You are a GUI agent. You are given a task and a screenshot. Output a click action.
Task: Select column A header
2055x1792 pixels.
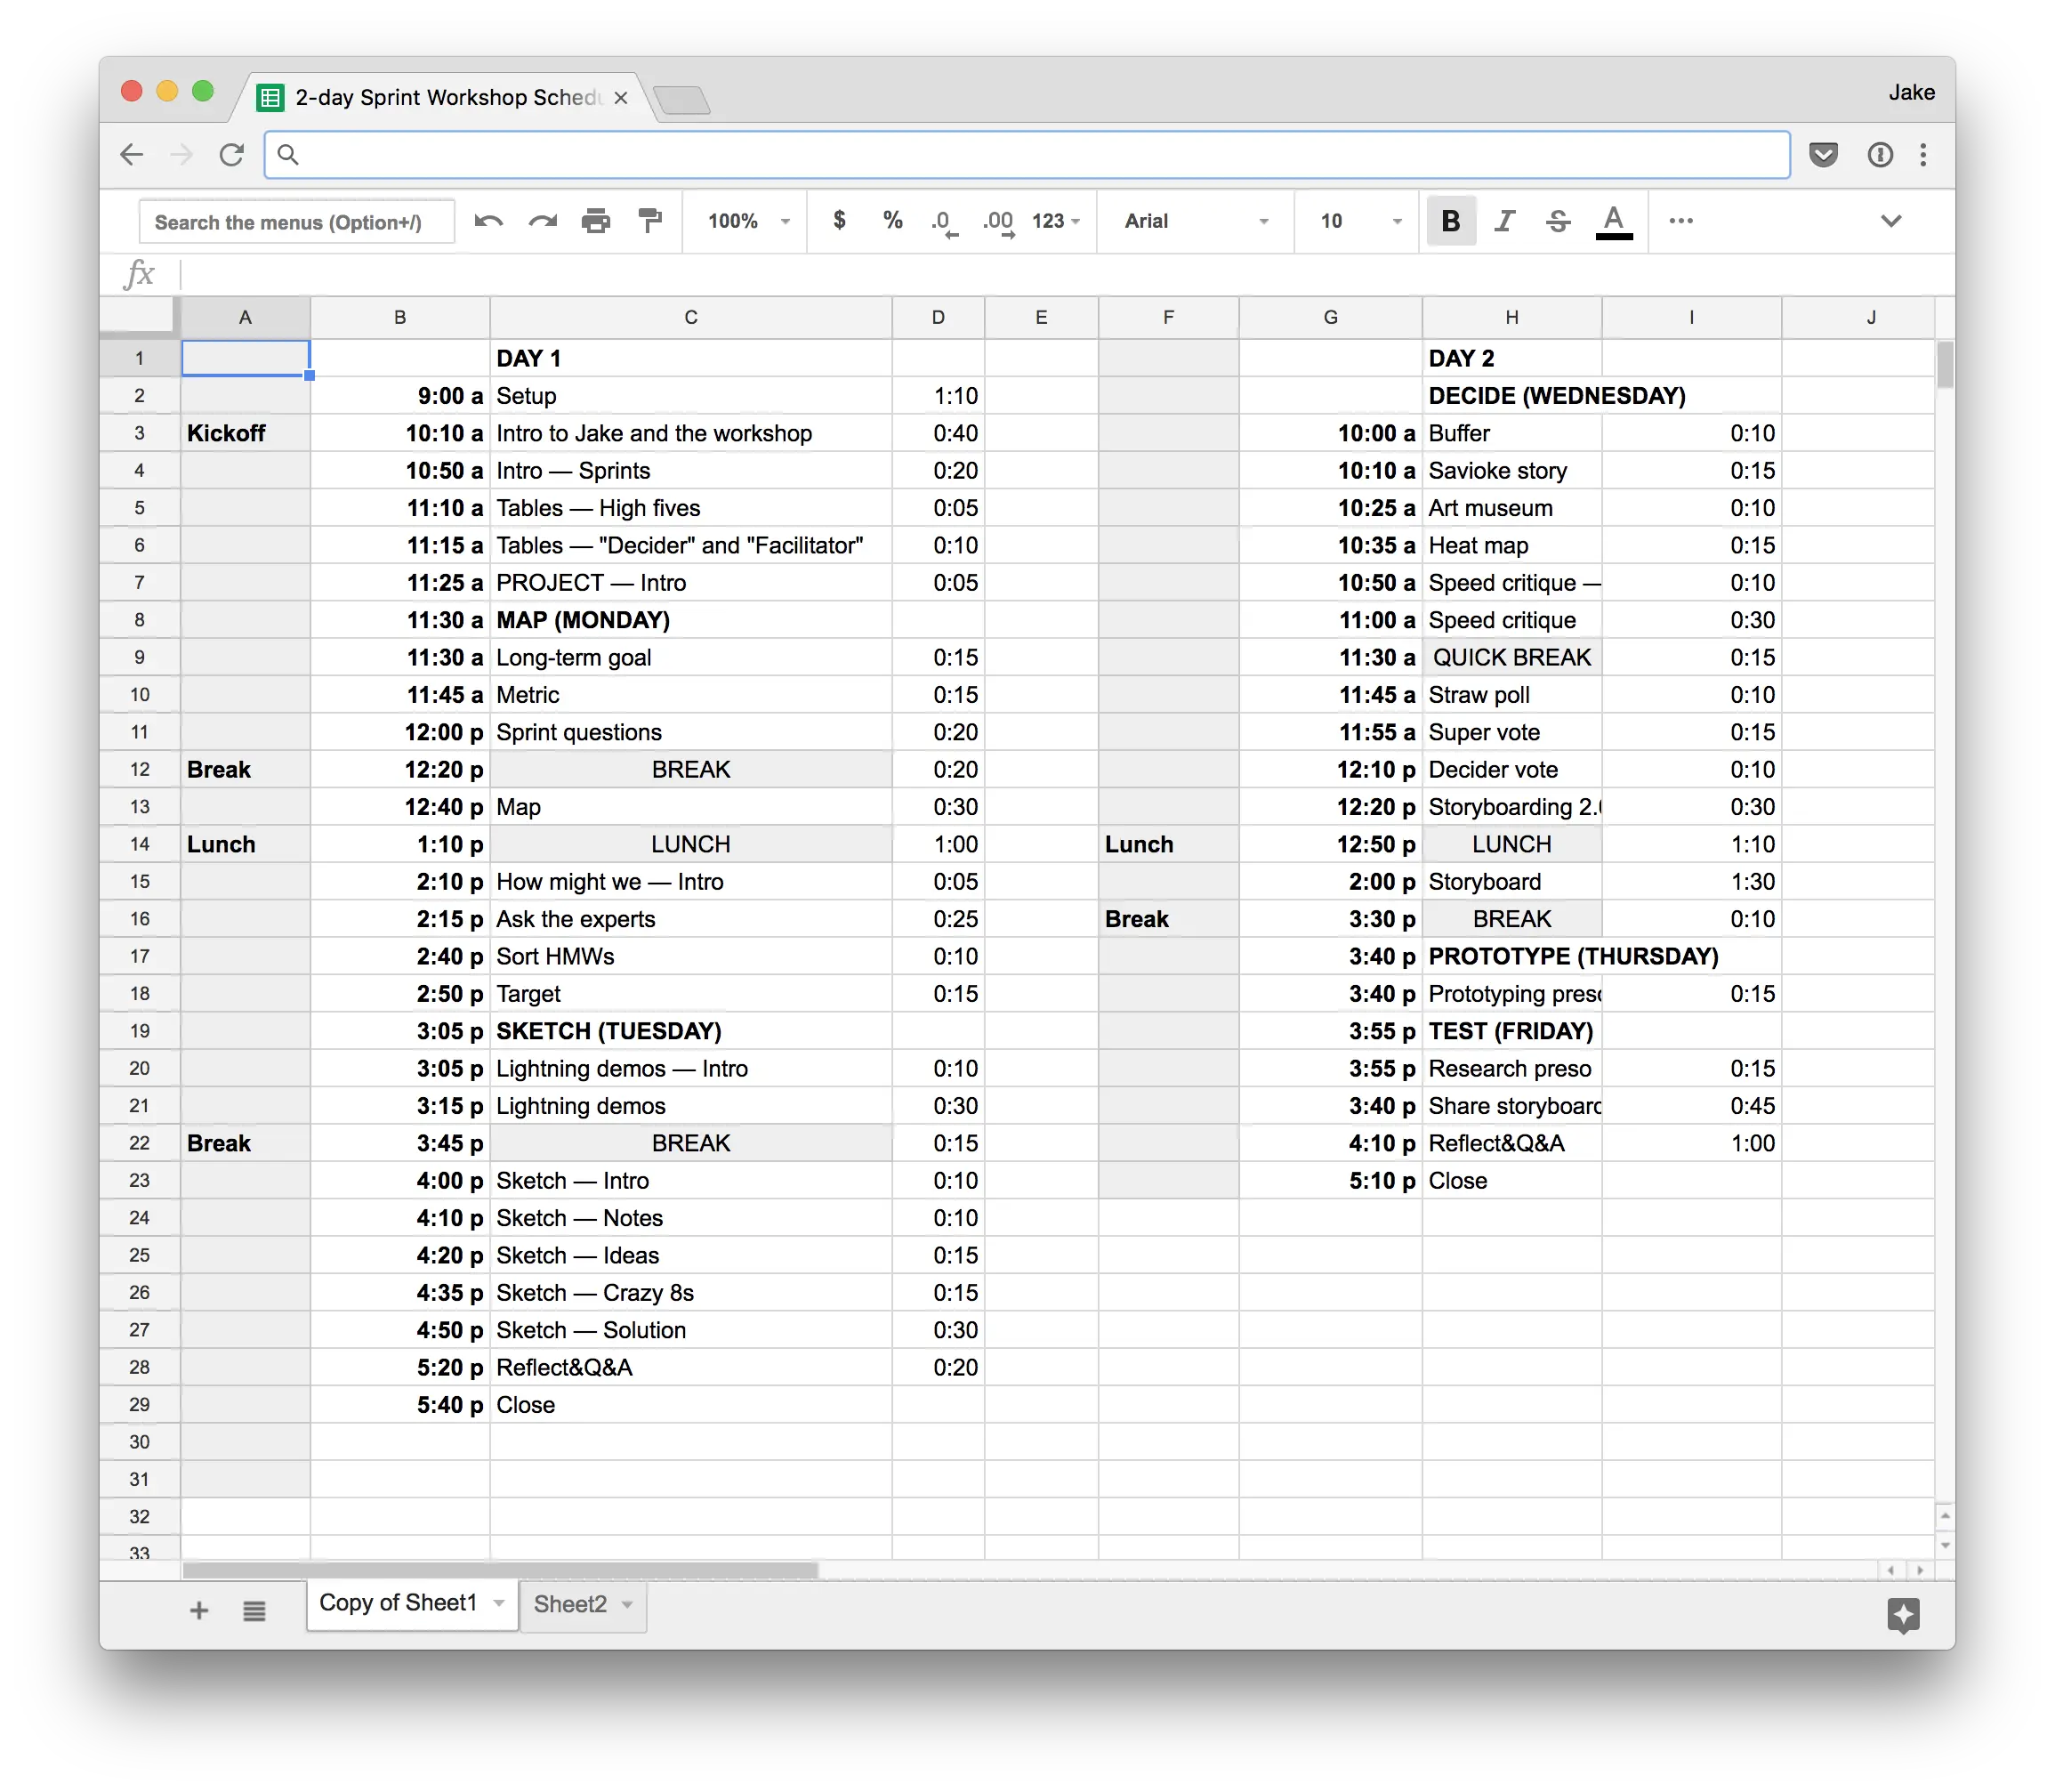(x=245, y=317)
